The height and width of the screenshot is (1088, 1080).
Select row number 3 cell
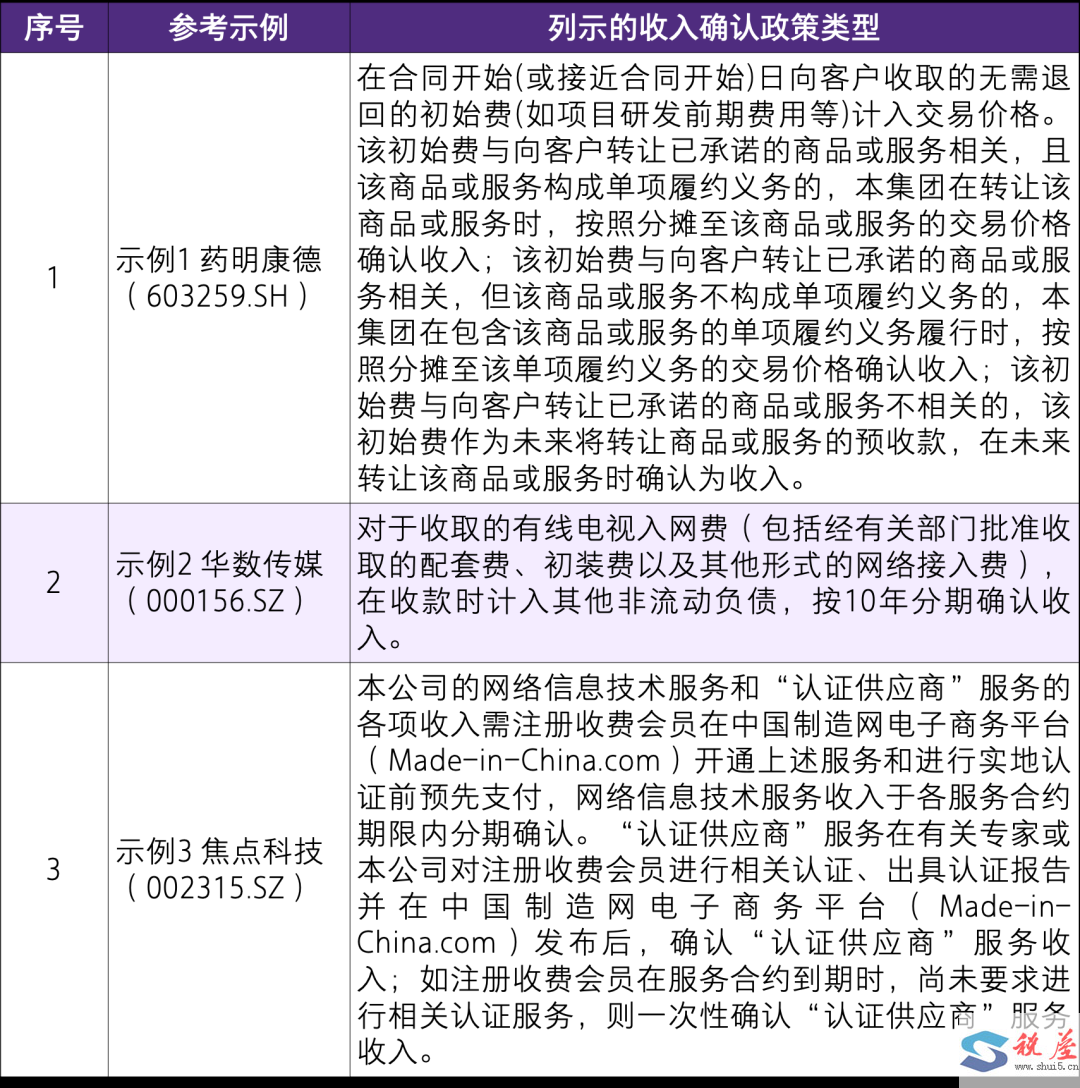pos(55,870)
